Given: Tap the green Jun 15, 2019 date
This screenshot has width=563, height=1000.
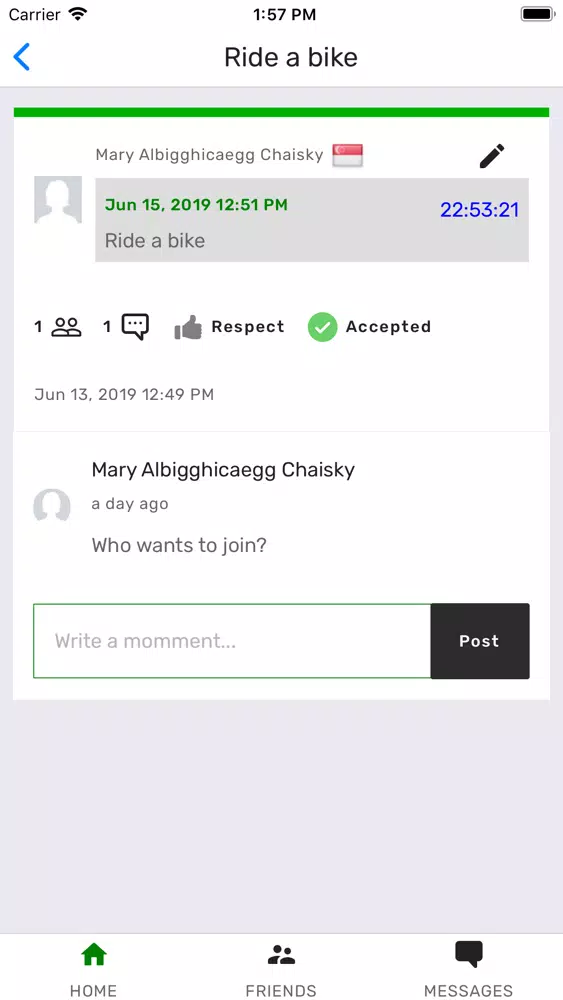Looking at the screenshot, I should click(x=196, y=205).
